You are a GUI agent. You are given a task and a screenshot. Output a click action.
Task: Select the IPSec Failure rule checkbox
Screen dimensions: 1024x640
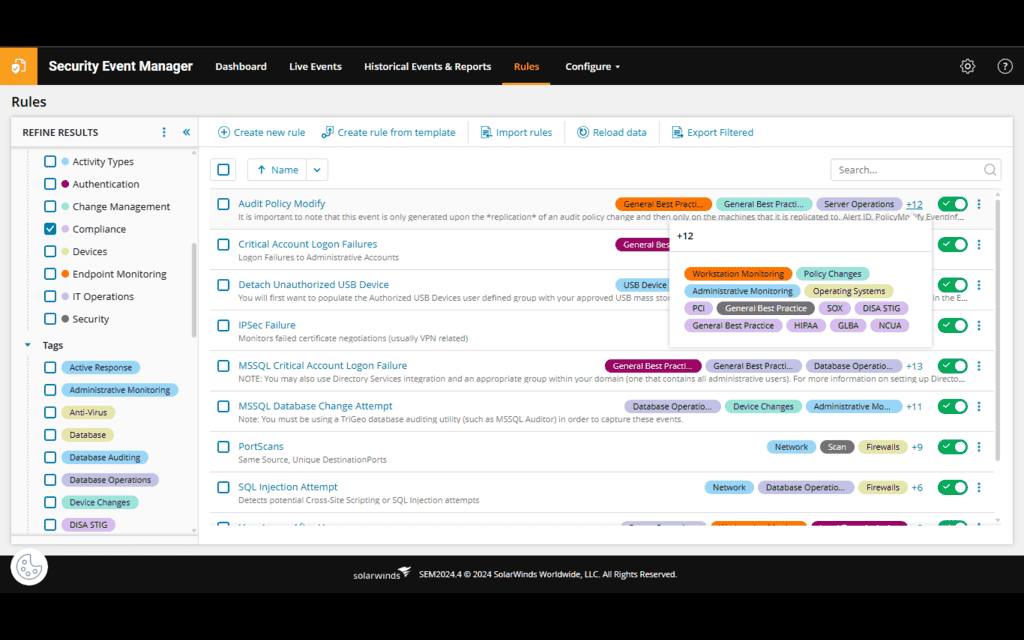pyautogui.click(x=223, y=325)
